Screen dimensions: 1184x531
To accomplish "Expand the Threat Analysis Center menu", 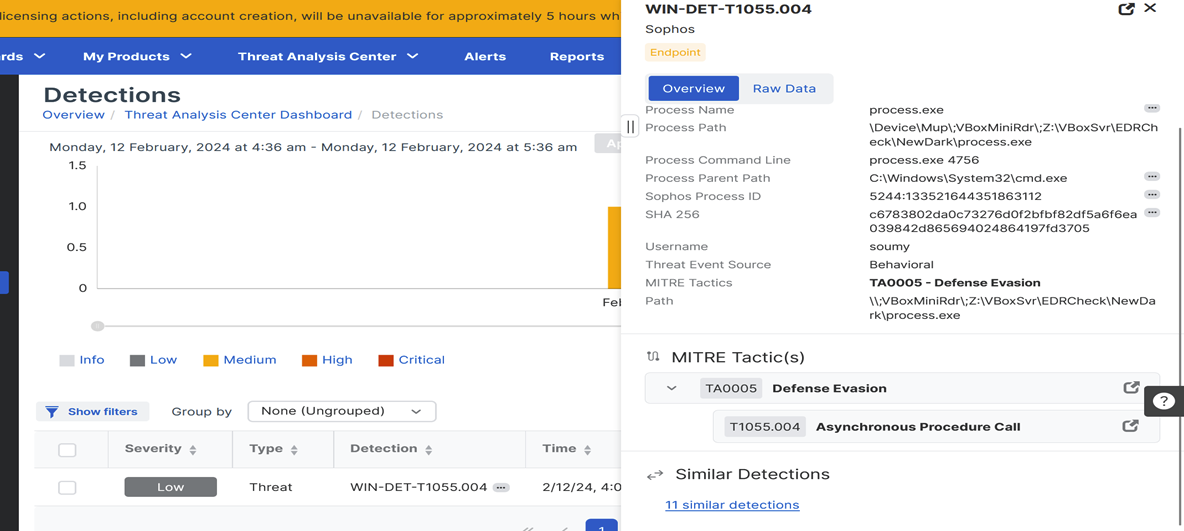I will click(328, 57).
